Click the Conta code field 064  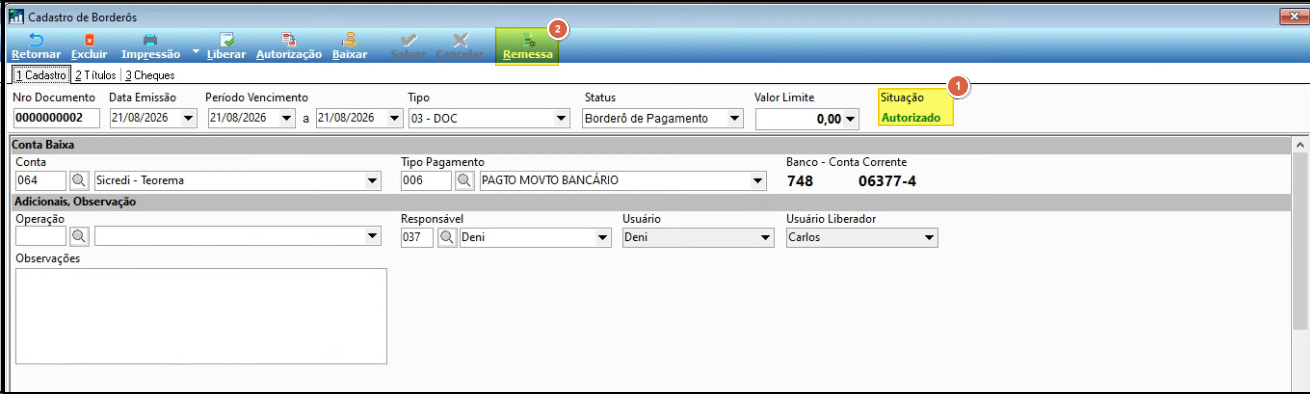click(40, 181)
